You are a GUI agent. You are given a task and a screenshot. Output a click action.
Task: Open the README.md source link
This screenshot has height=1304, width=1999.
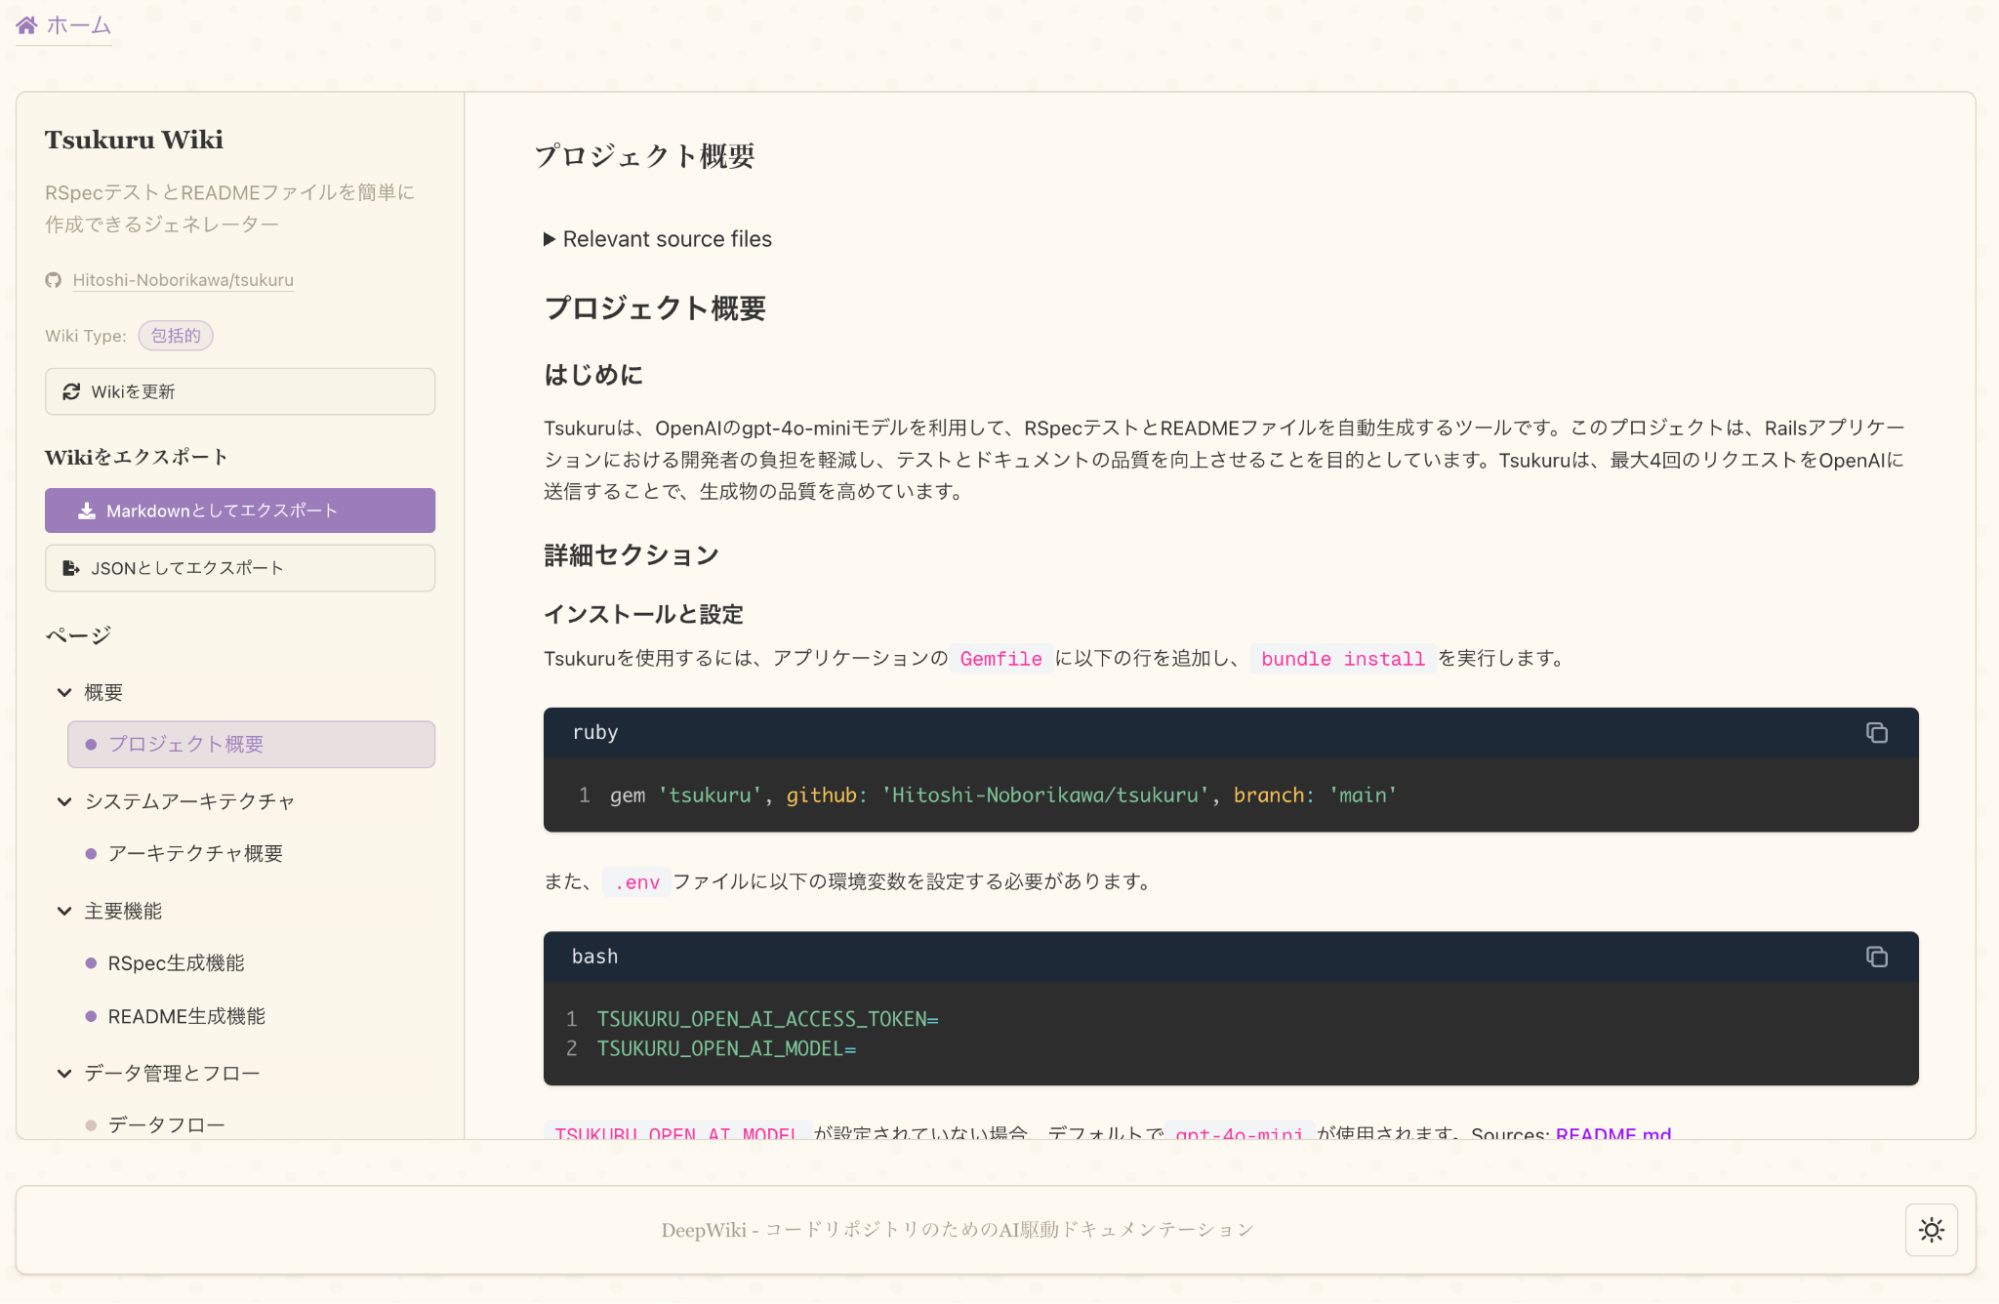(1613, 1133)
